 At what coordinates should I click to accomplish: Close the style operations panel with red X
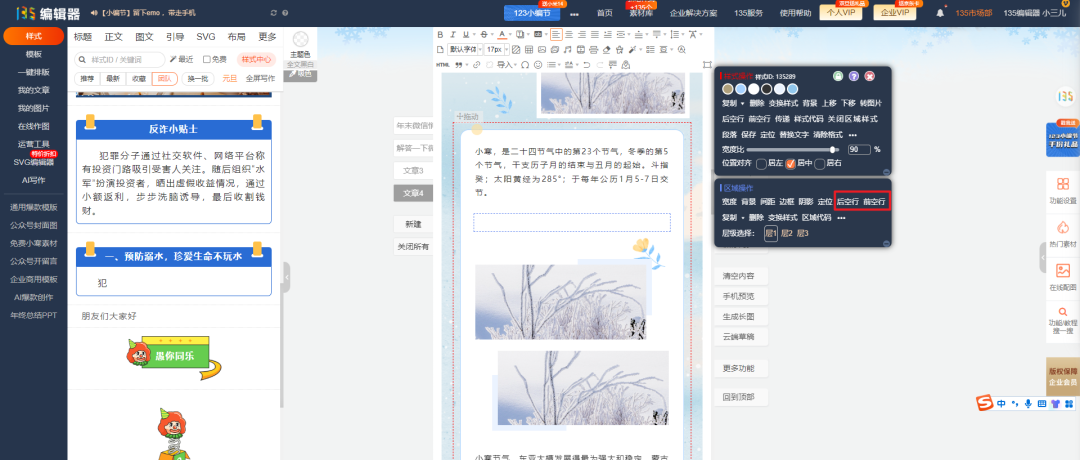(x=870, y=76)
